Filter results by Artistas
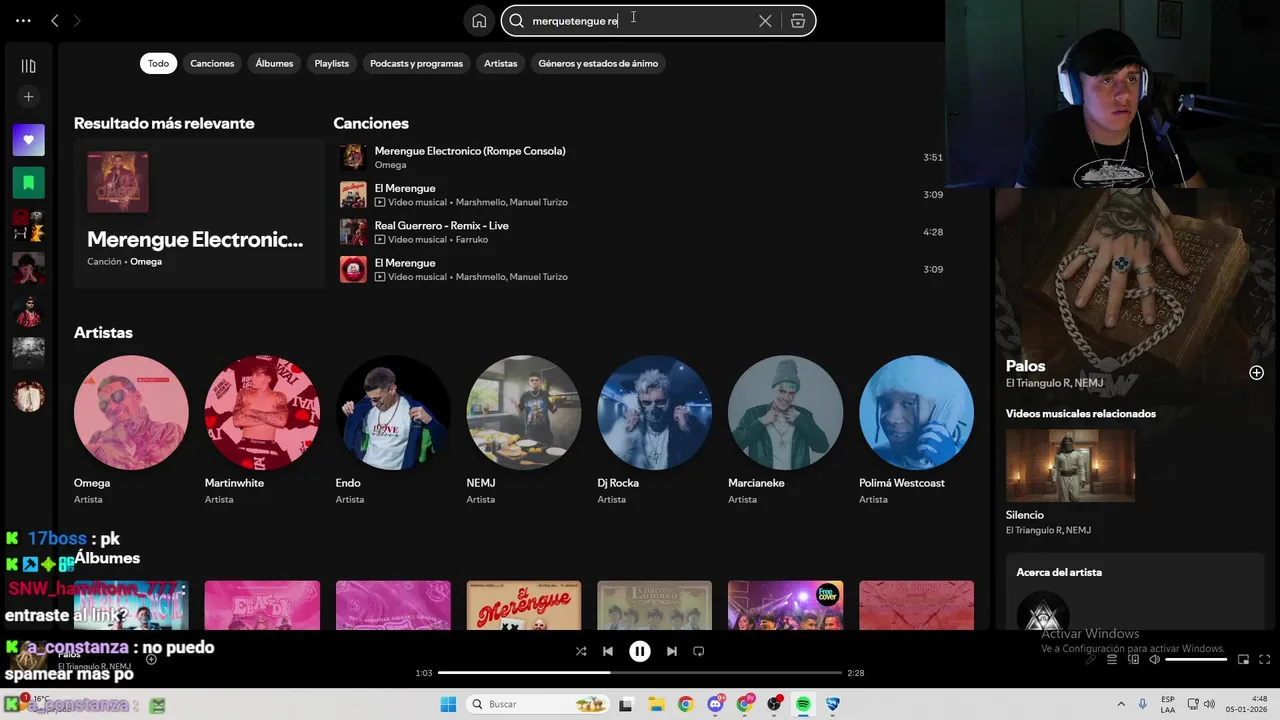 [501, 63]
